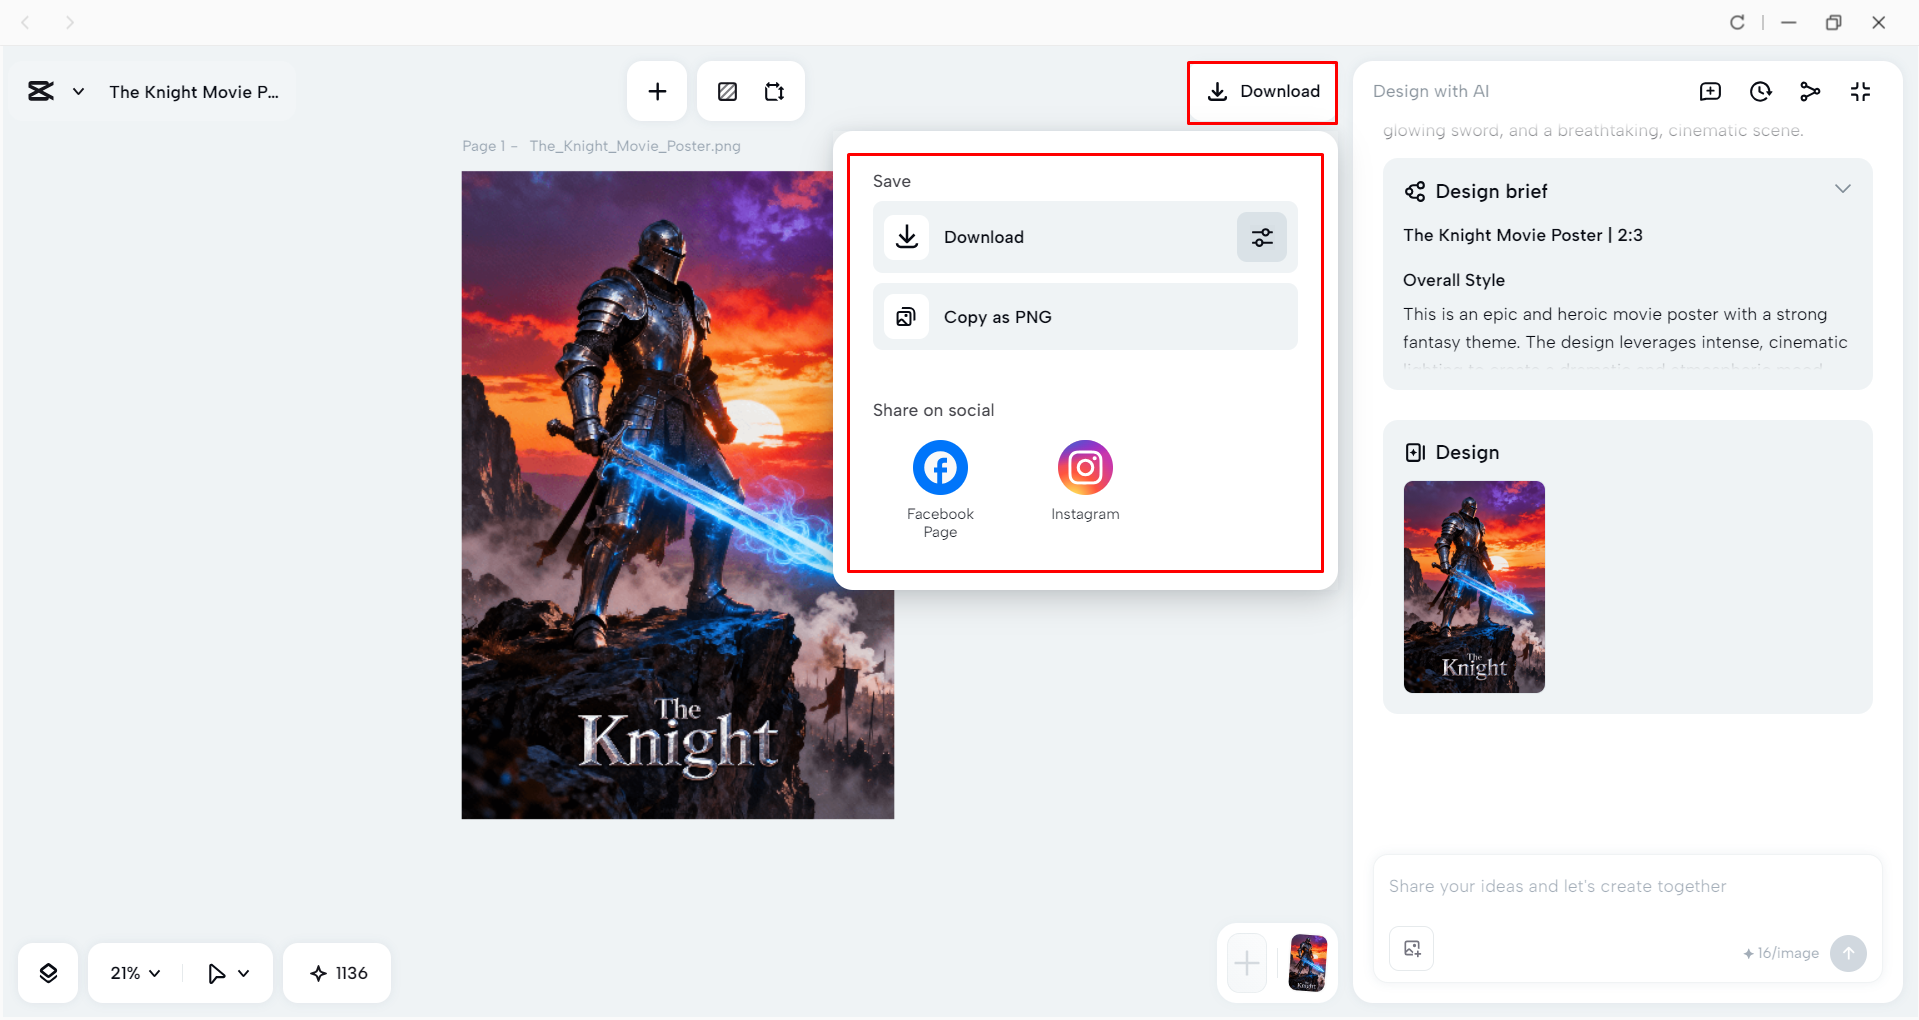The height and width of the screenshot is (1020, 1919).
Task: Select the Knight poster page thumbnail
Action: [1308, 963]
